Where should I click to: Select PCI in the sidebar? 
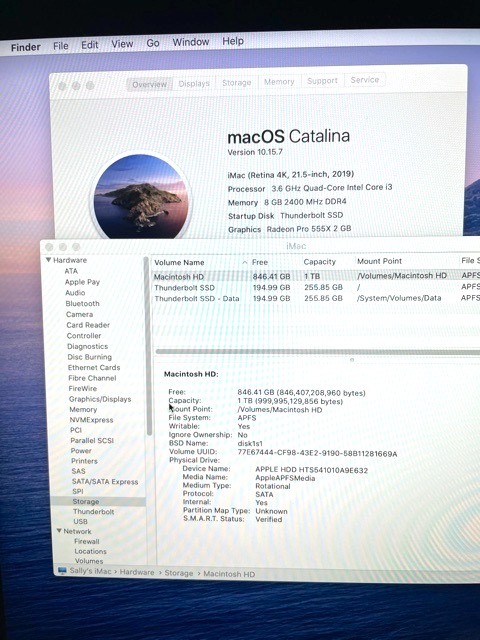pos(76,430)
